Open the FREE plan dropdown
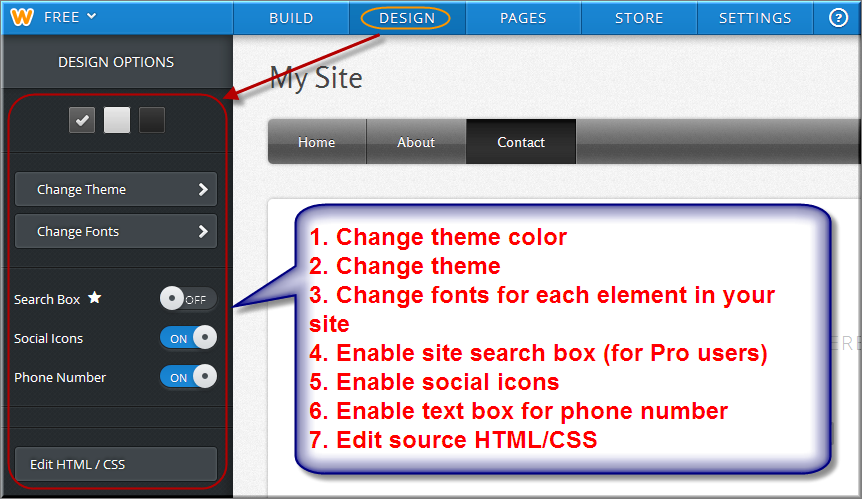862x499 pixels. tap(70, 17)
